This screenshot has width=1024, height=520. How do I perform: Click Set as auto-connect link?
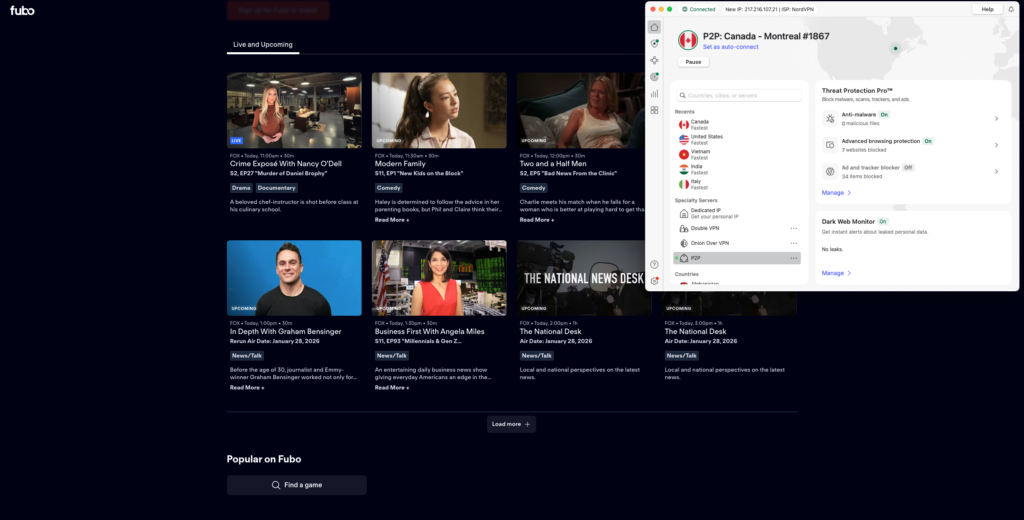click(x=730, y=47)
